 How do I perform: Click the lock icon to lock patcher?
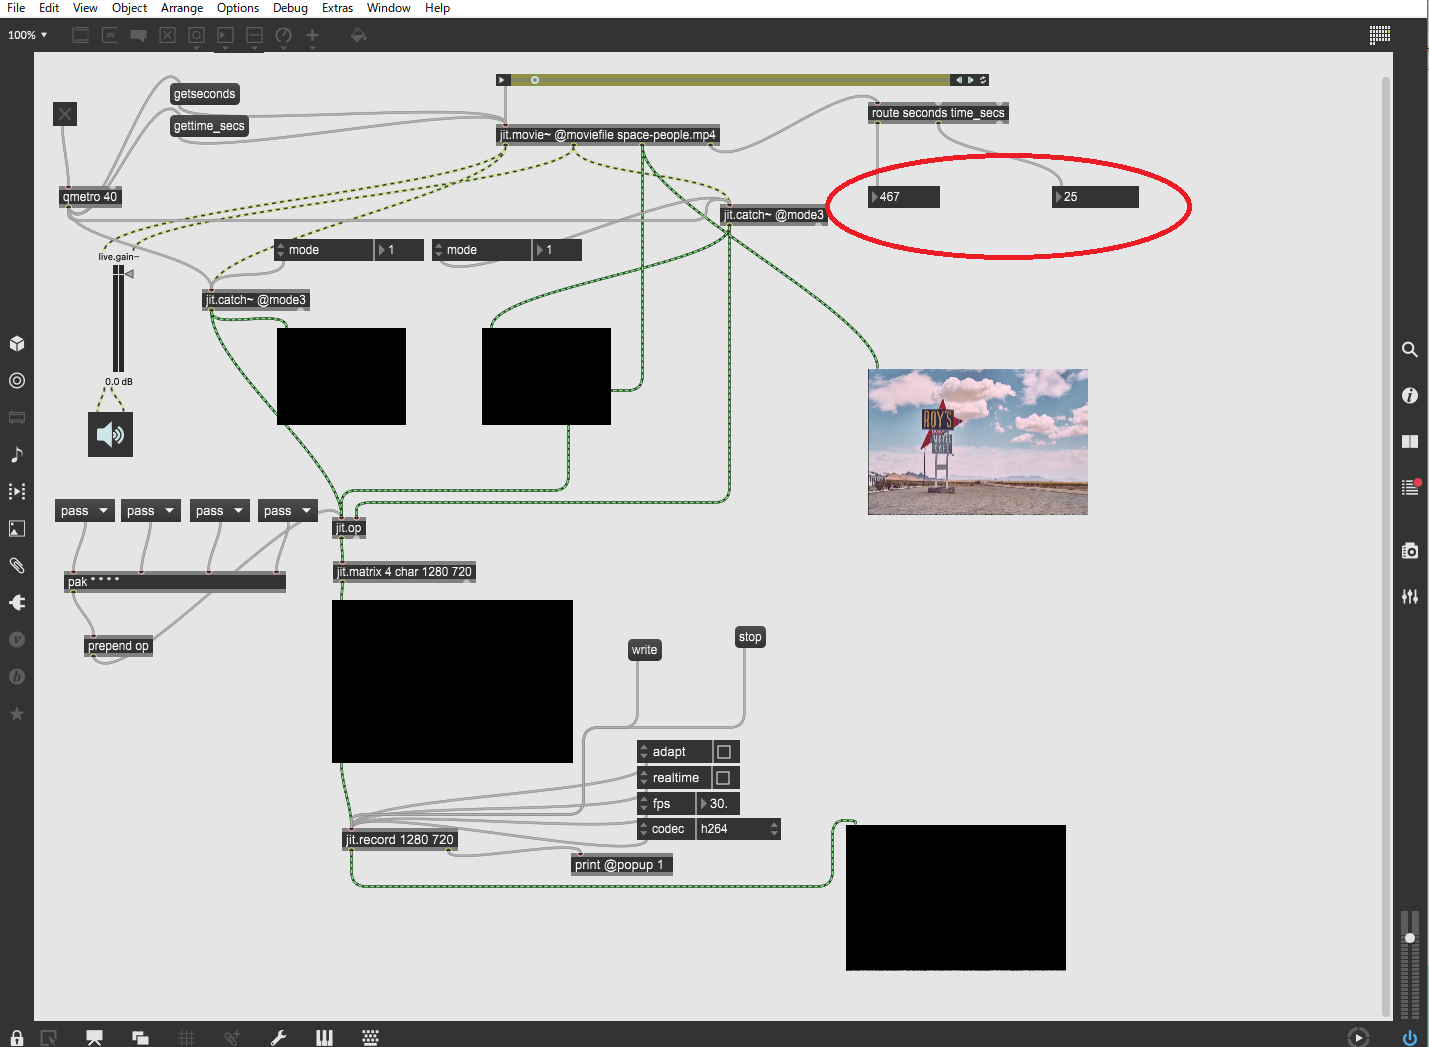tap(17, 1038)
